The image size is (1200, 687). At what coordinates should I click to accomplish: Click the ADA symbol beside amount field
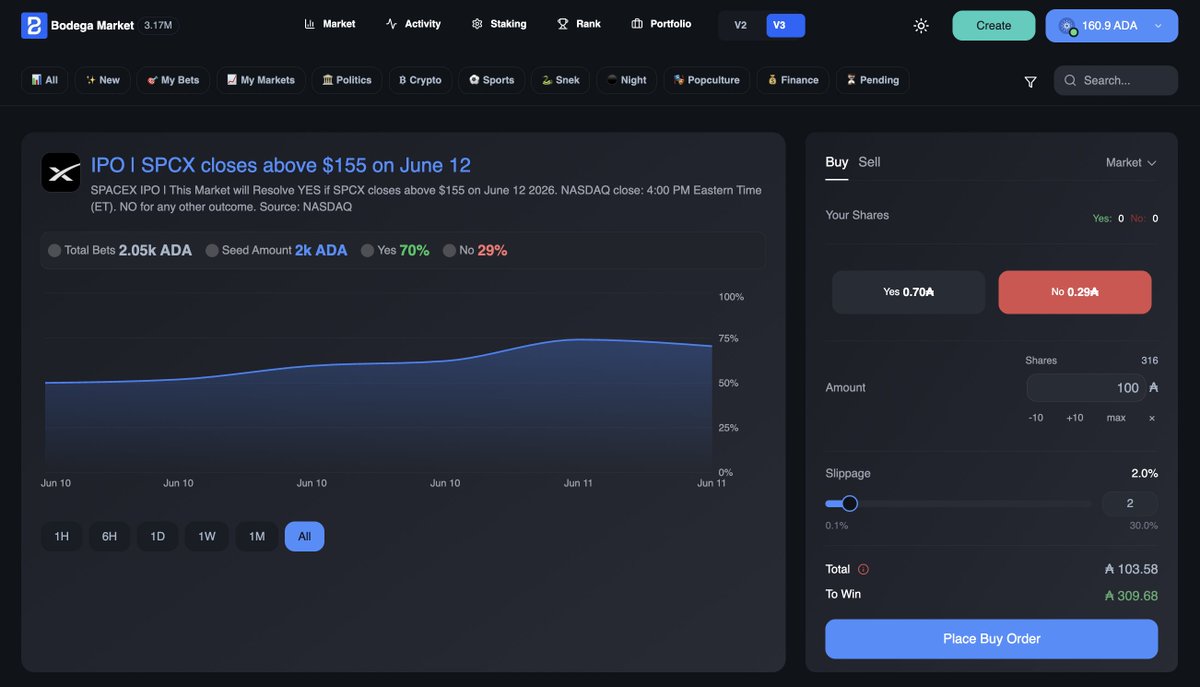click(1153, 387)
